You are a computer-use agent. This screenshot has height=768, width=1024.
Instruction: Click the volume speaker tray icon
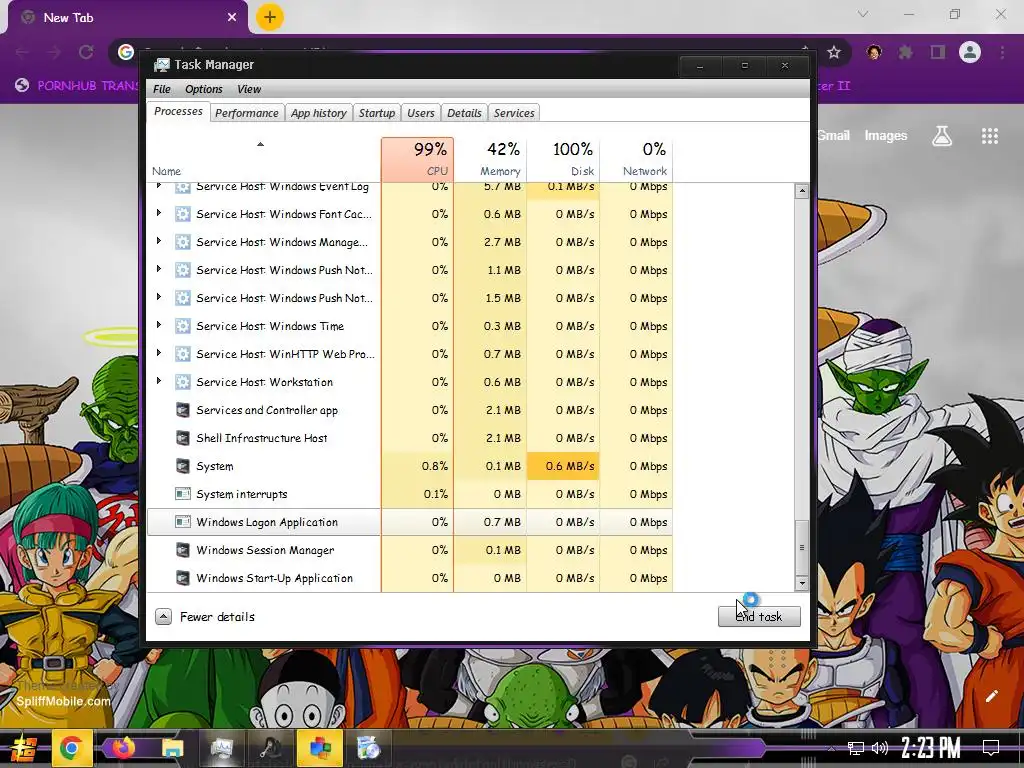[x=880, y=748]
